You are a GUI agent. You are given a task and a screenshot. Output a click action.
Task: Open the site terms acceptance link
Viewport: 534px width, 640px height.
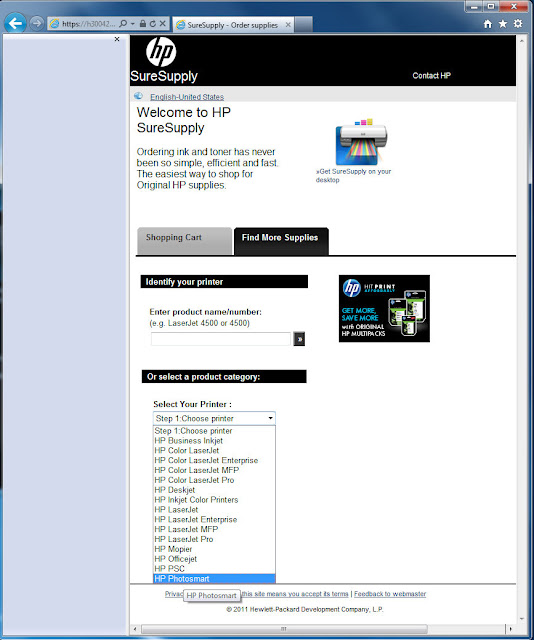[295, 594]
